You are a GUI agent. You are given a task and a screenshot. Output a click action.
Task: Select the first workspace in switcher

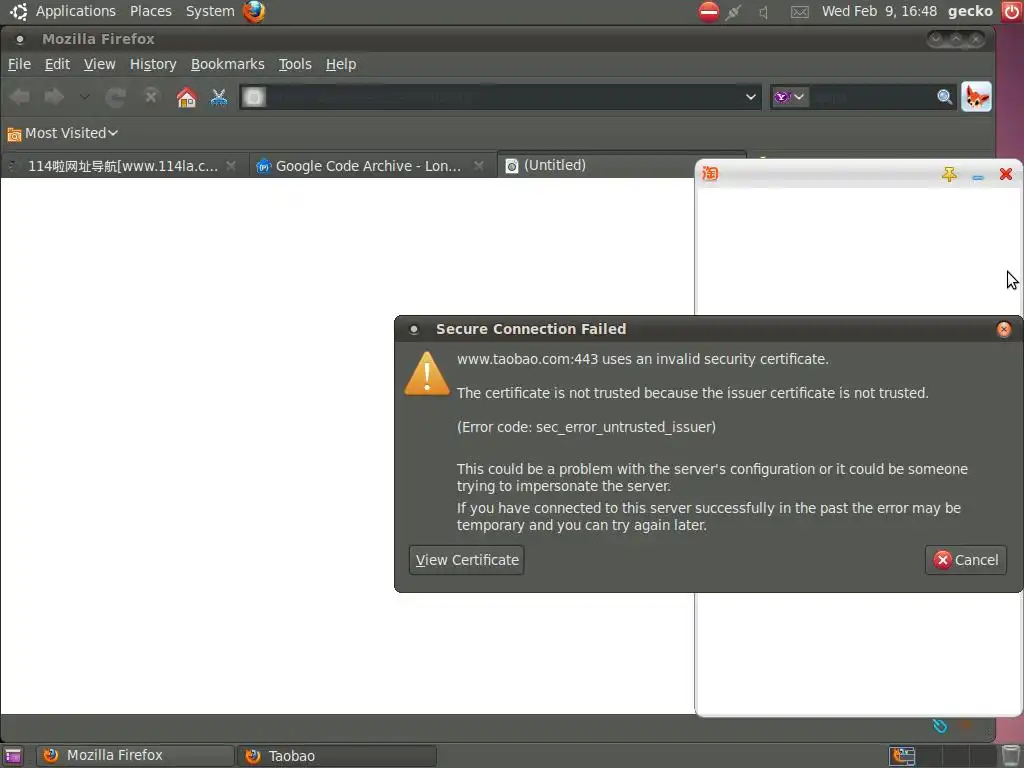[903, 756]
